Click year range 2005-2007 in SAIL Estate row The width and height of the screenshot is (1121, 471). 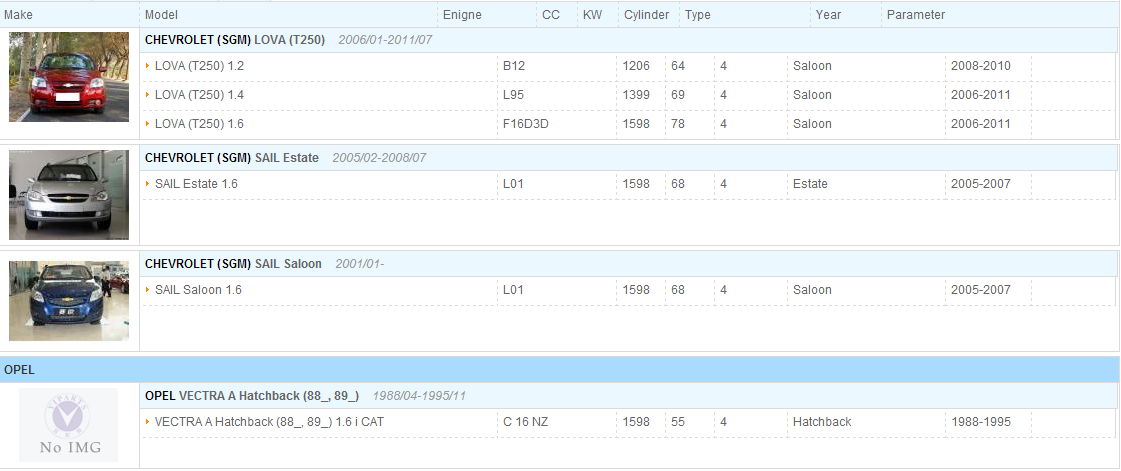[981, 184]
